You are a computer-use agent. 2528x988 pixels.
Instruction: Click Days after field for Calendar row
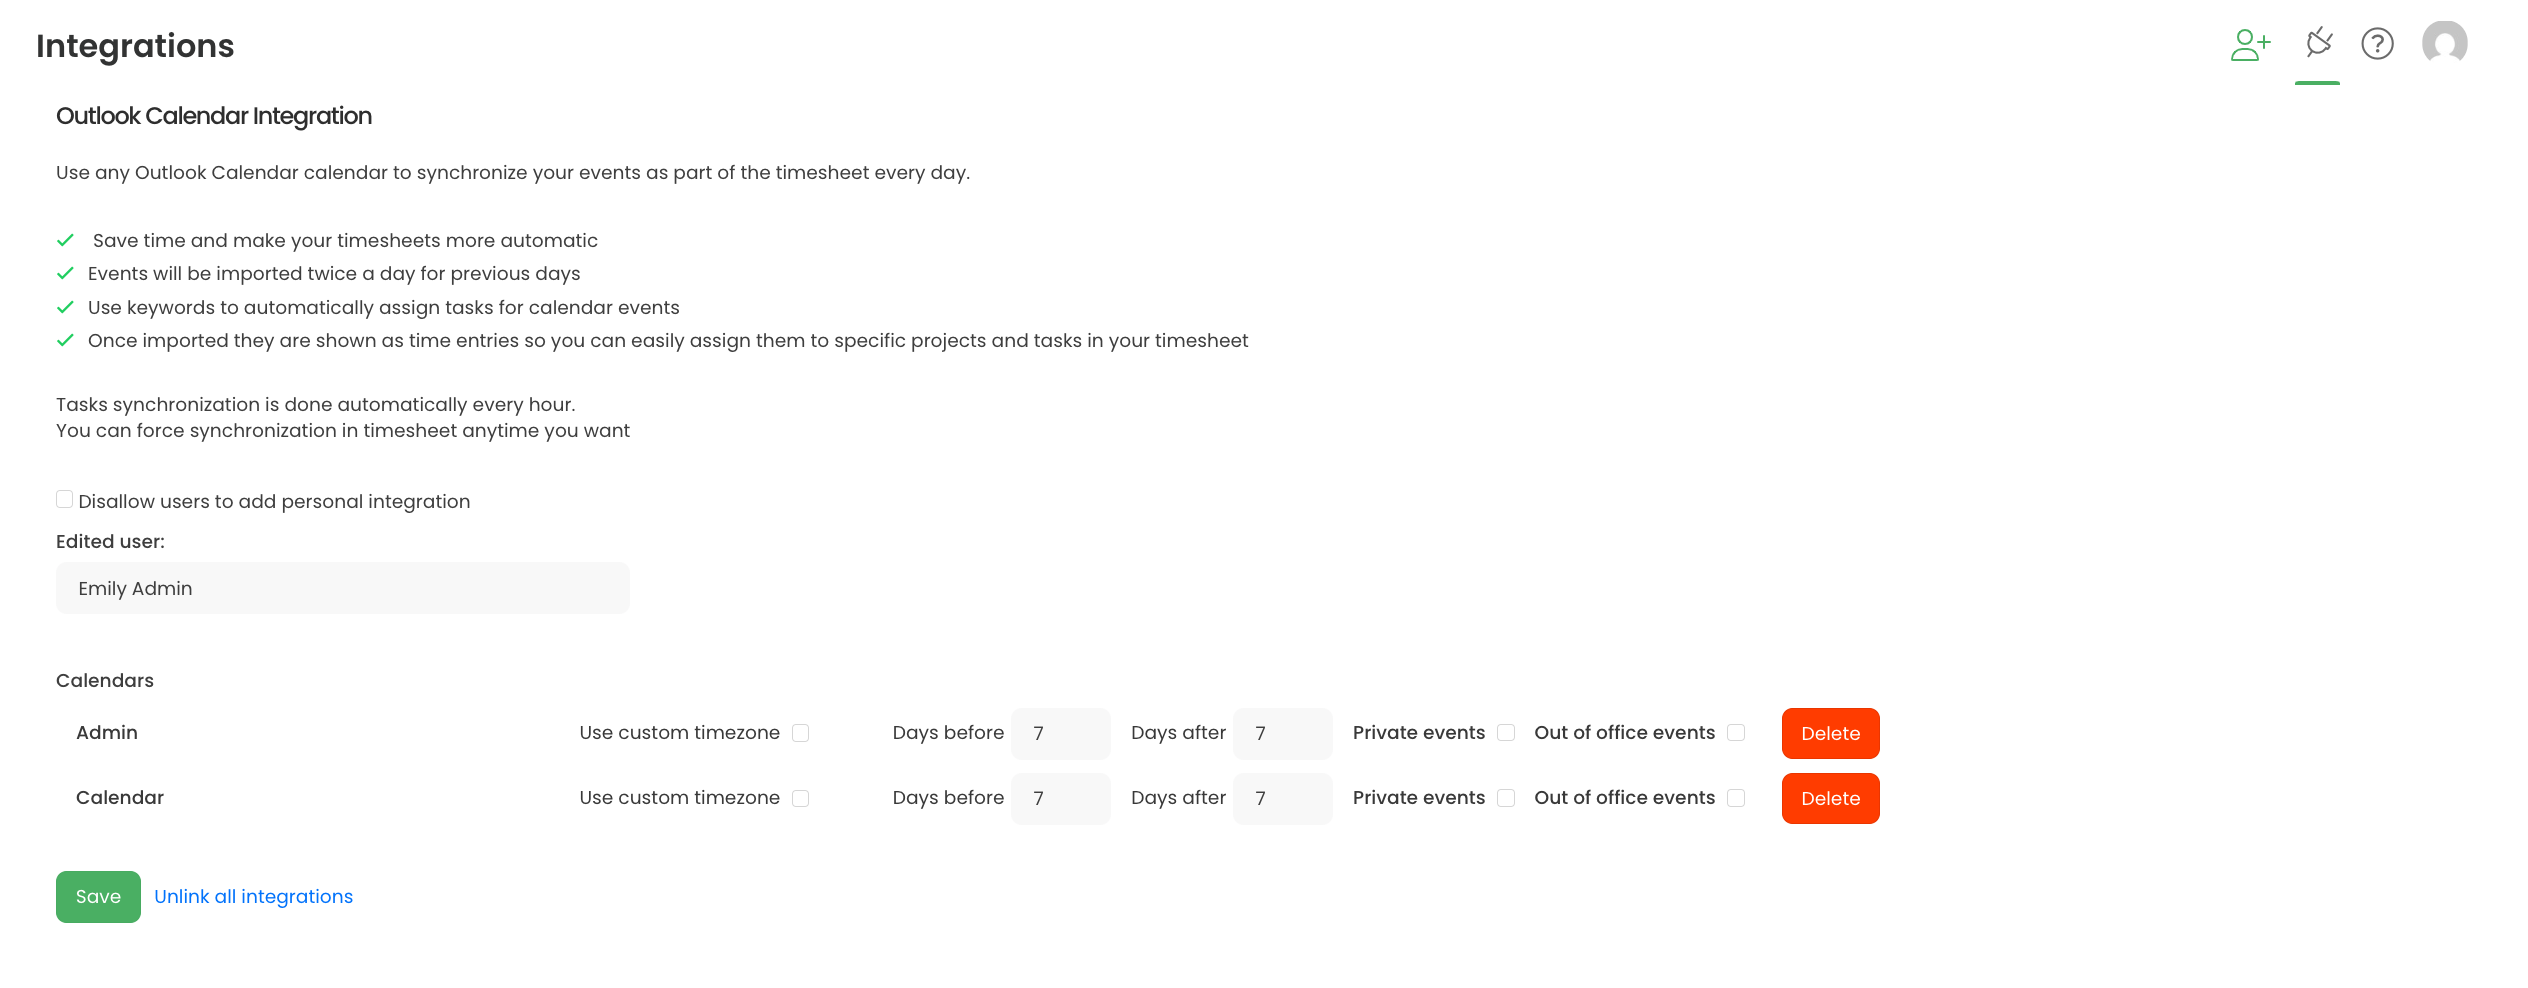point(1282,798)
